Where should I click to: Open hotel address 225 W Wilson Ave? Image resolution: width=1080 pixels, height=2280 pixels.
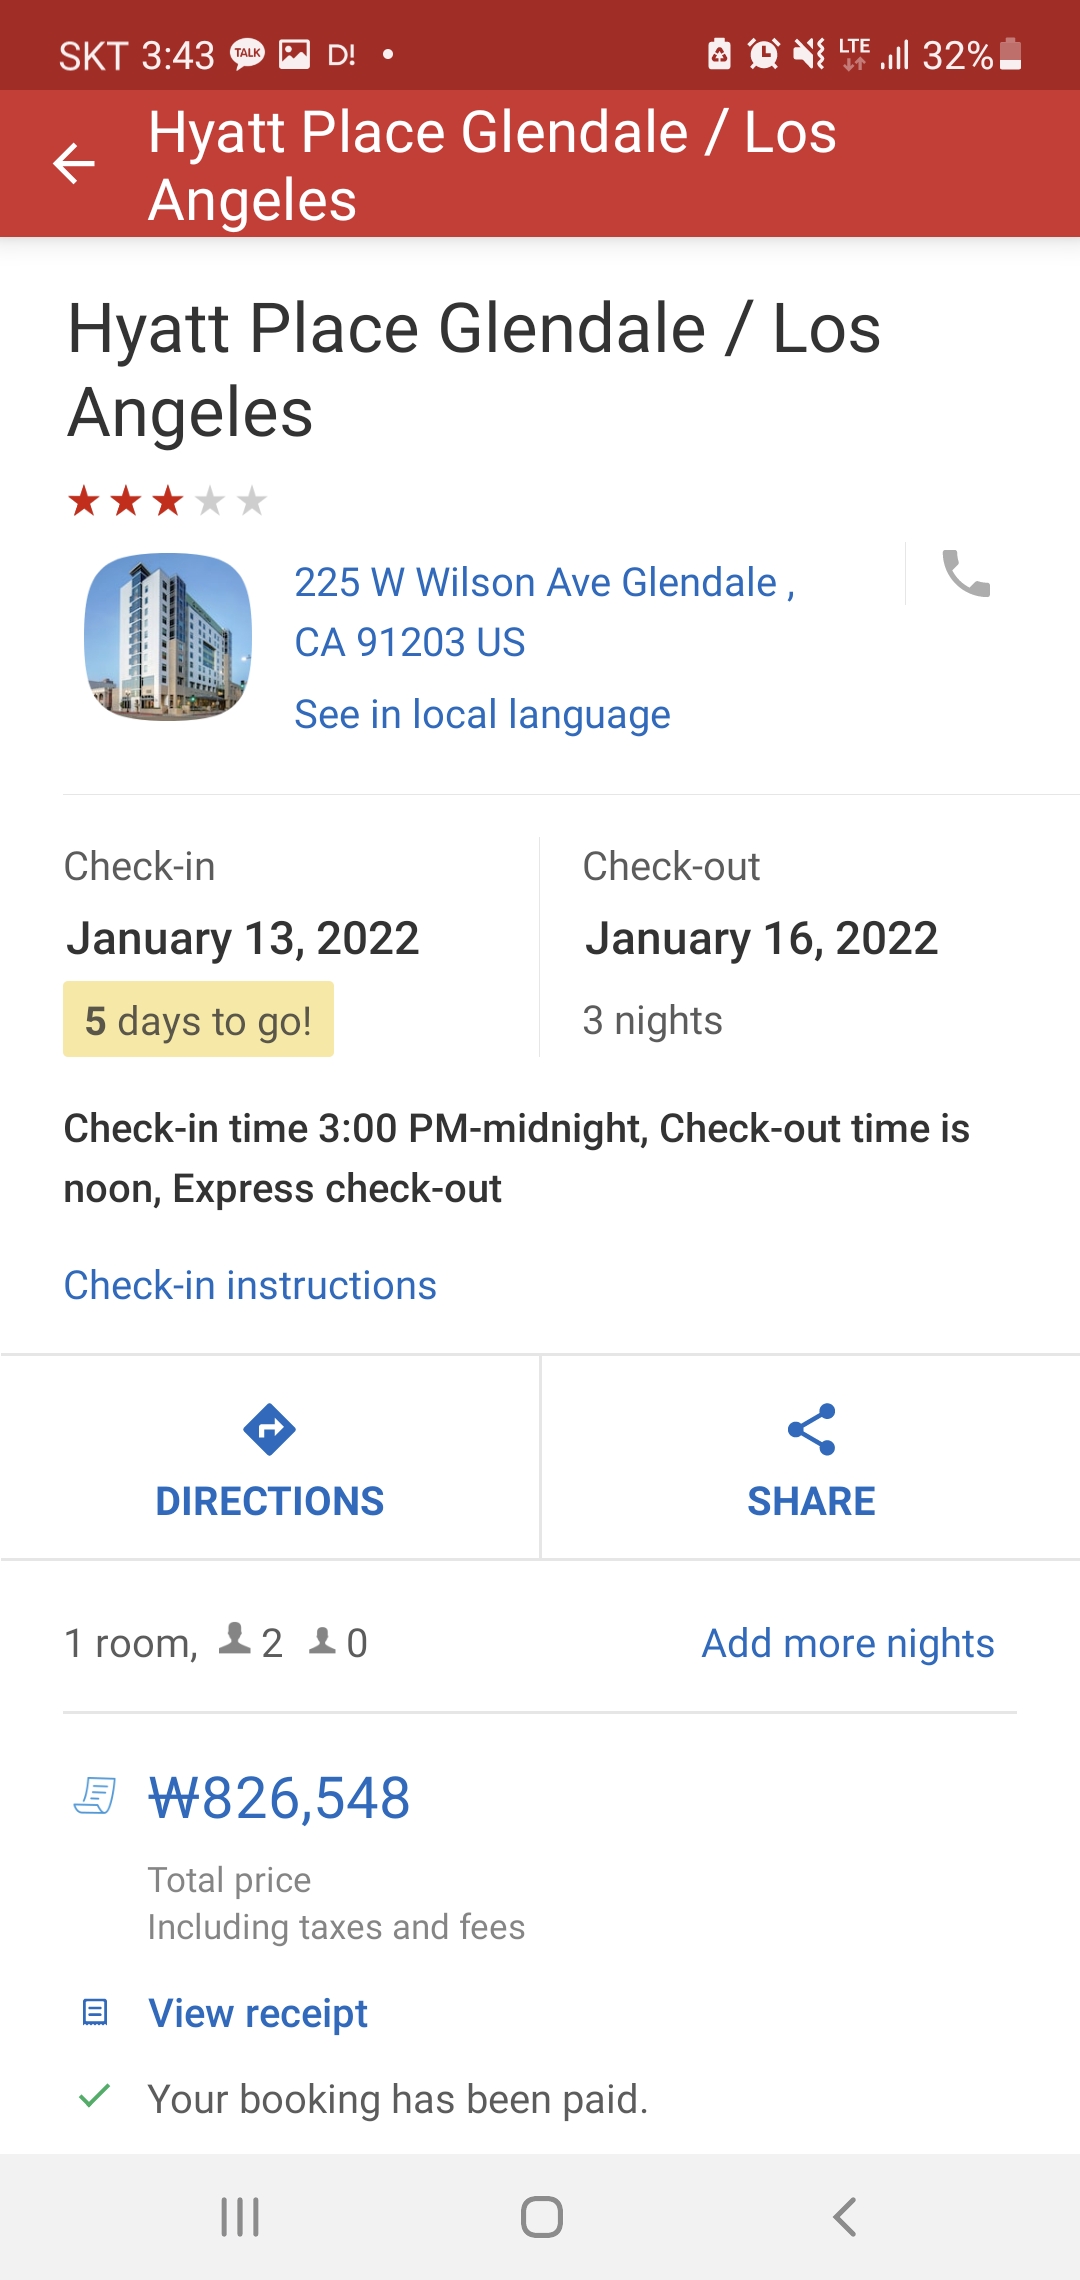(544, 611)
